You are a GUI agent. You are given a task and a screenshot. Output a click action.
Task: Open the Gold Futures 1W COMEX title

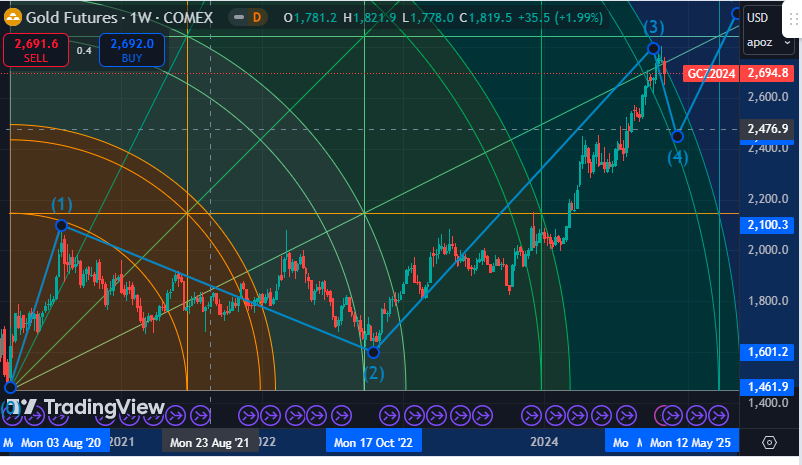coord(119,17)
